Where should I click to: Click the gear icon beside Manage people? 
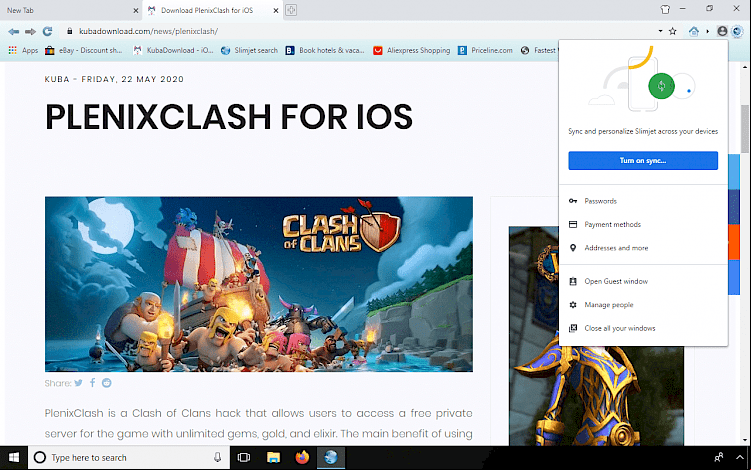click(573, 305)
